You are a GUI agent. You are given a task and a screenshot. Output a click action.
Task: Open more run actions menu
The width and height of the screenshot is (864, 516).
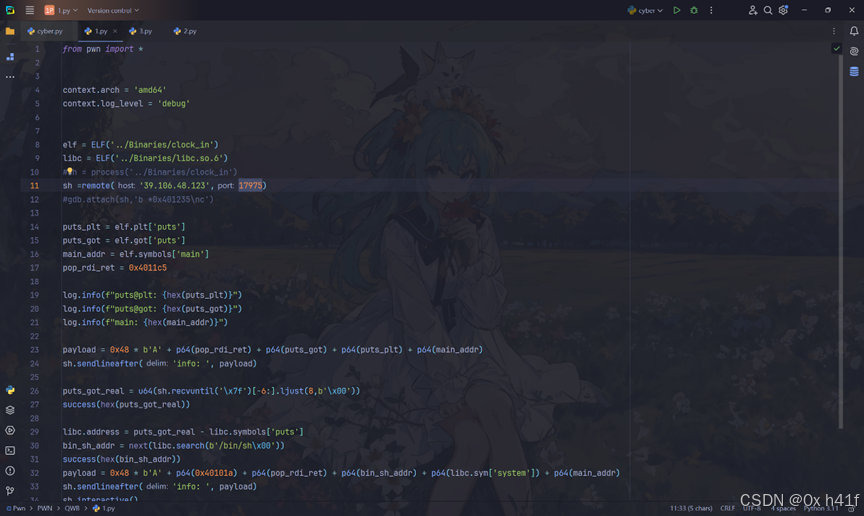click(x=711, y=10)
